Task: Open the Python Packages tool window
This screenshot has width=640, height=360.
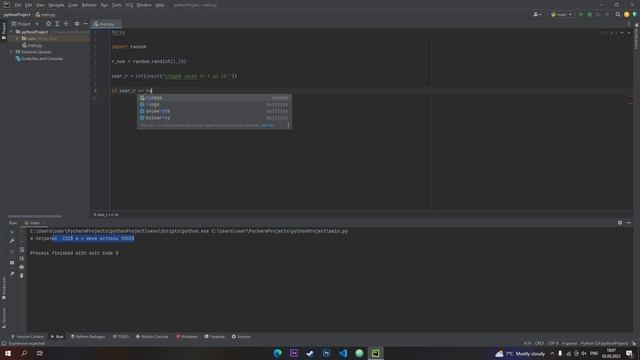Action: 88,337
